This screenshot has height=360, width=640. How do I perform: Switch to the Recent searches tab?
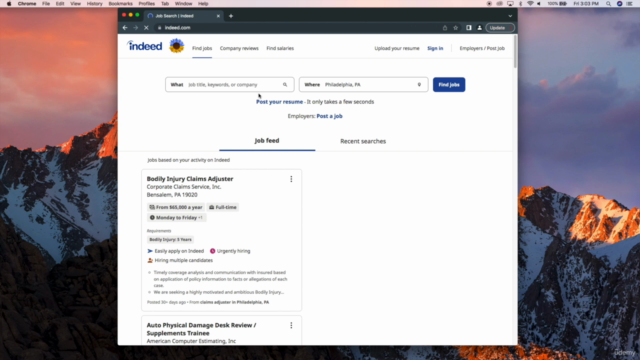point(363,141)
